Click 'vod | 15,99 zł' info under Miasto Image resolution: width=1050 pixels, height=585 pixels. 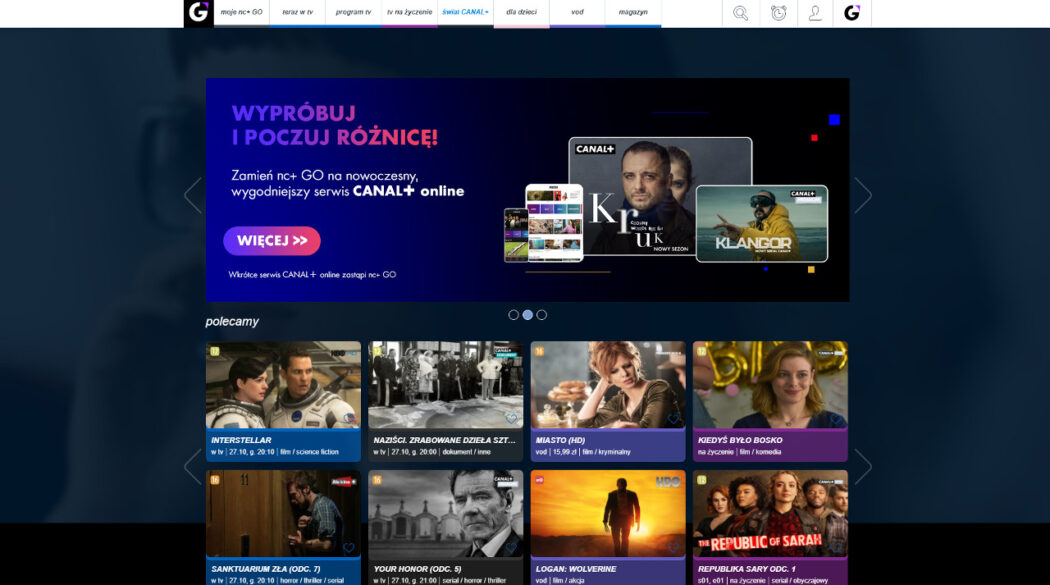[x=556, y=452]
